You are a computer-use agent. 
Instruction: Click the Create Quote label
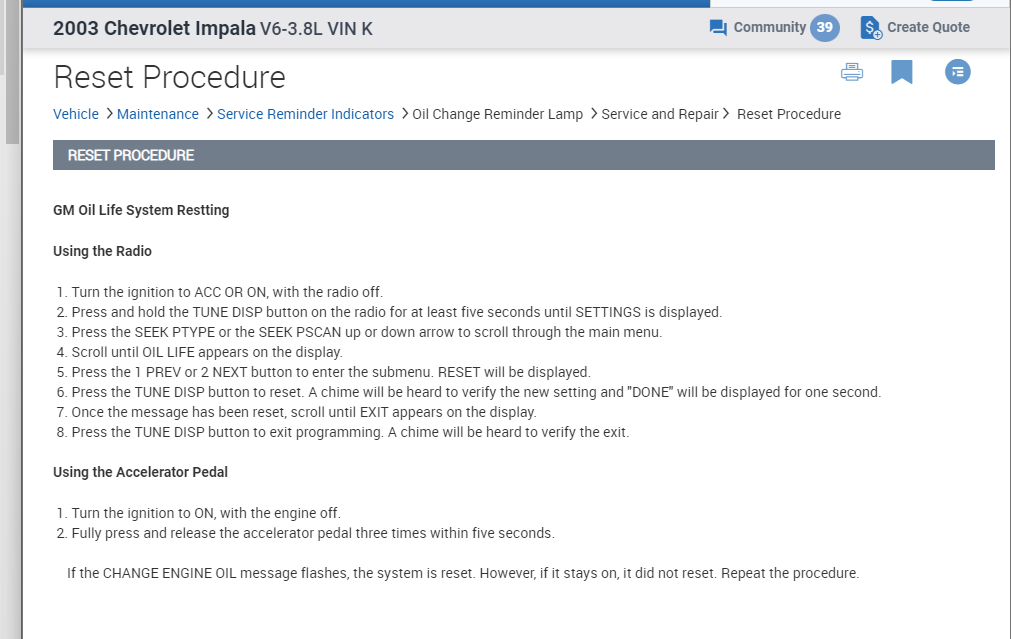point(928,28)
